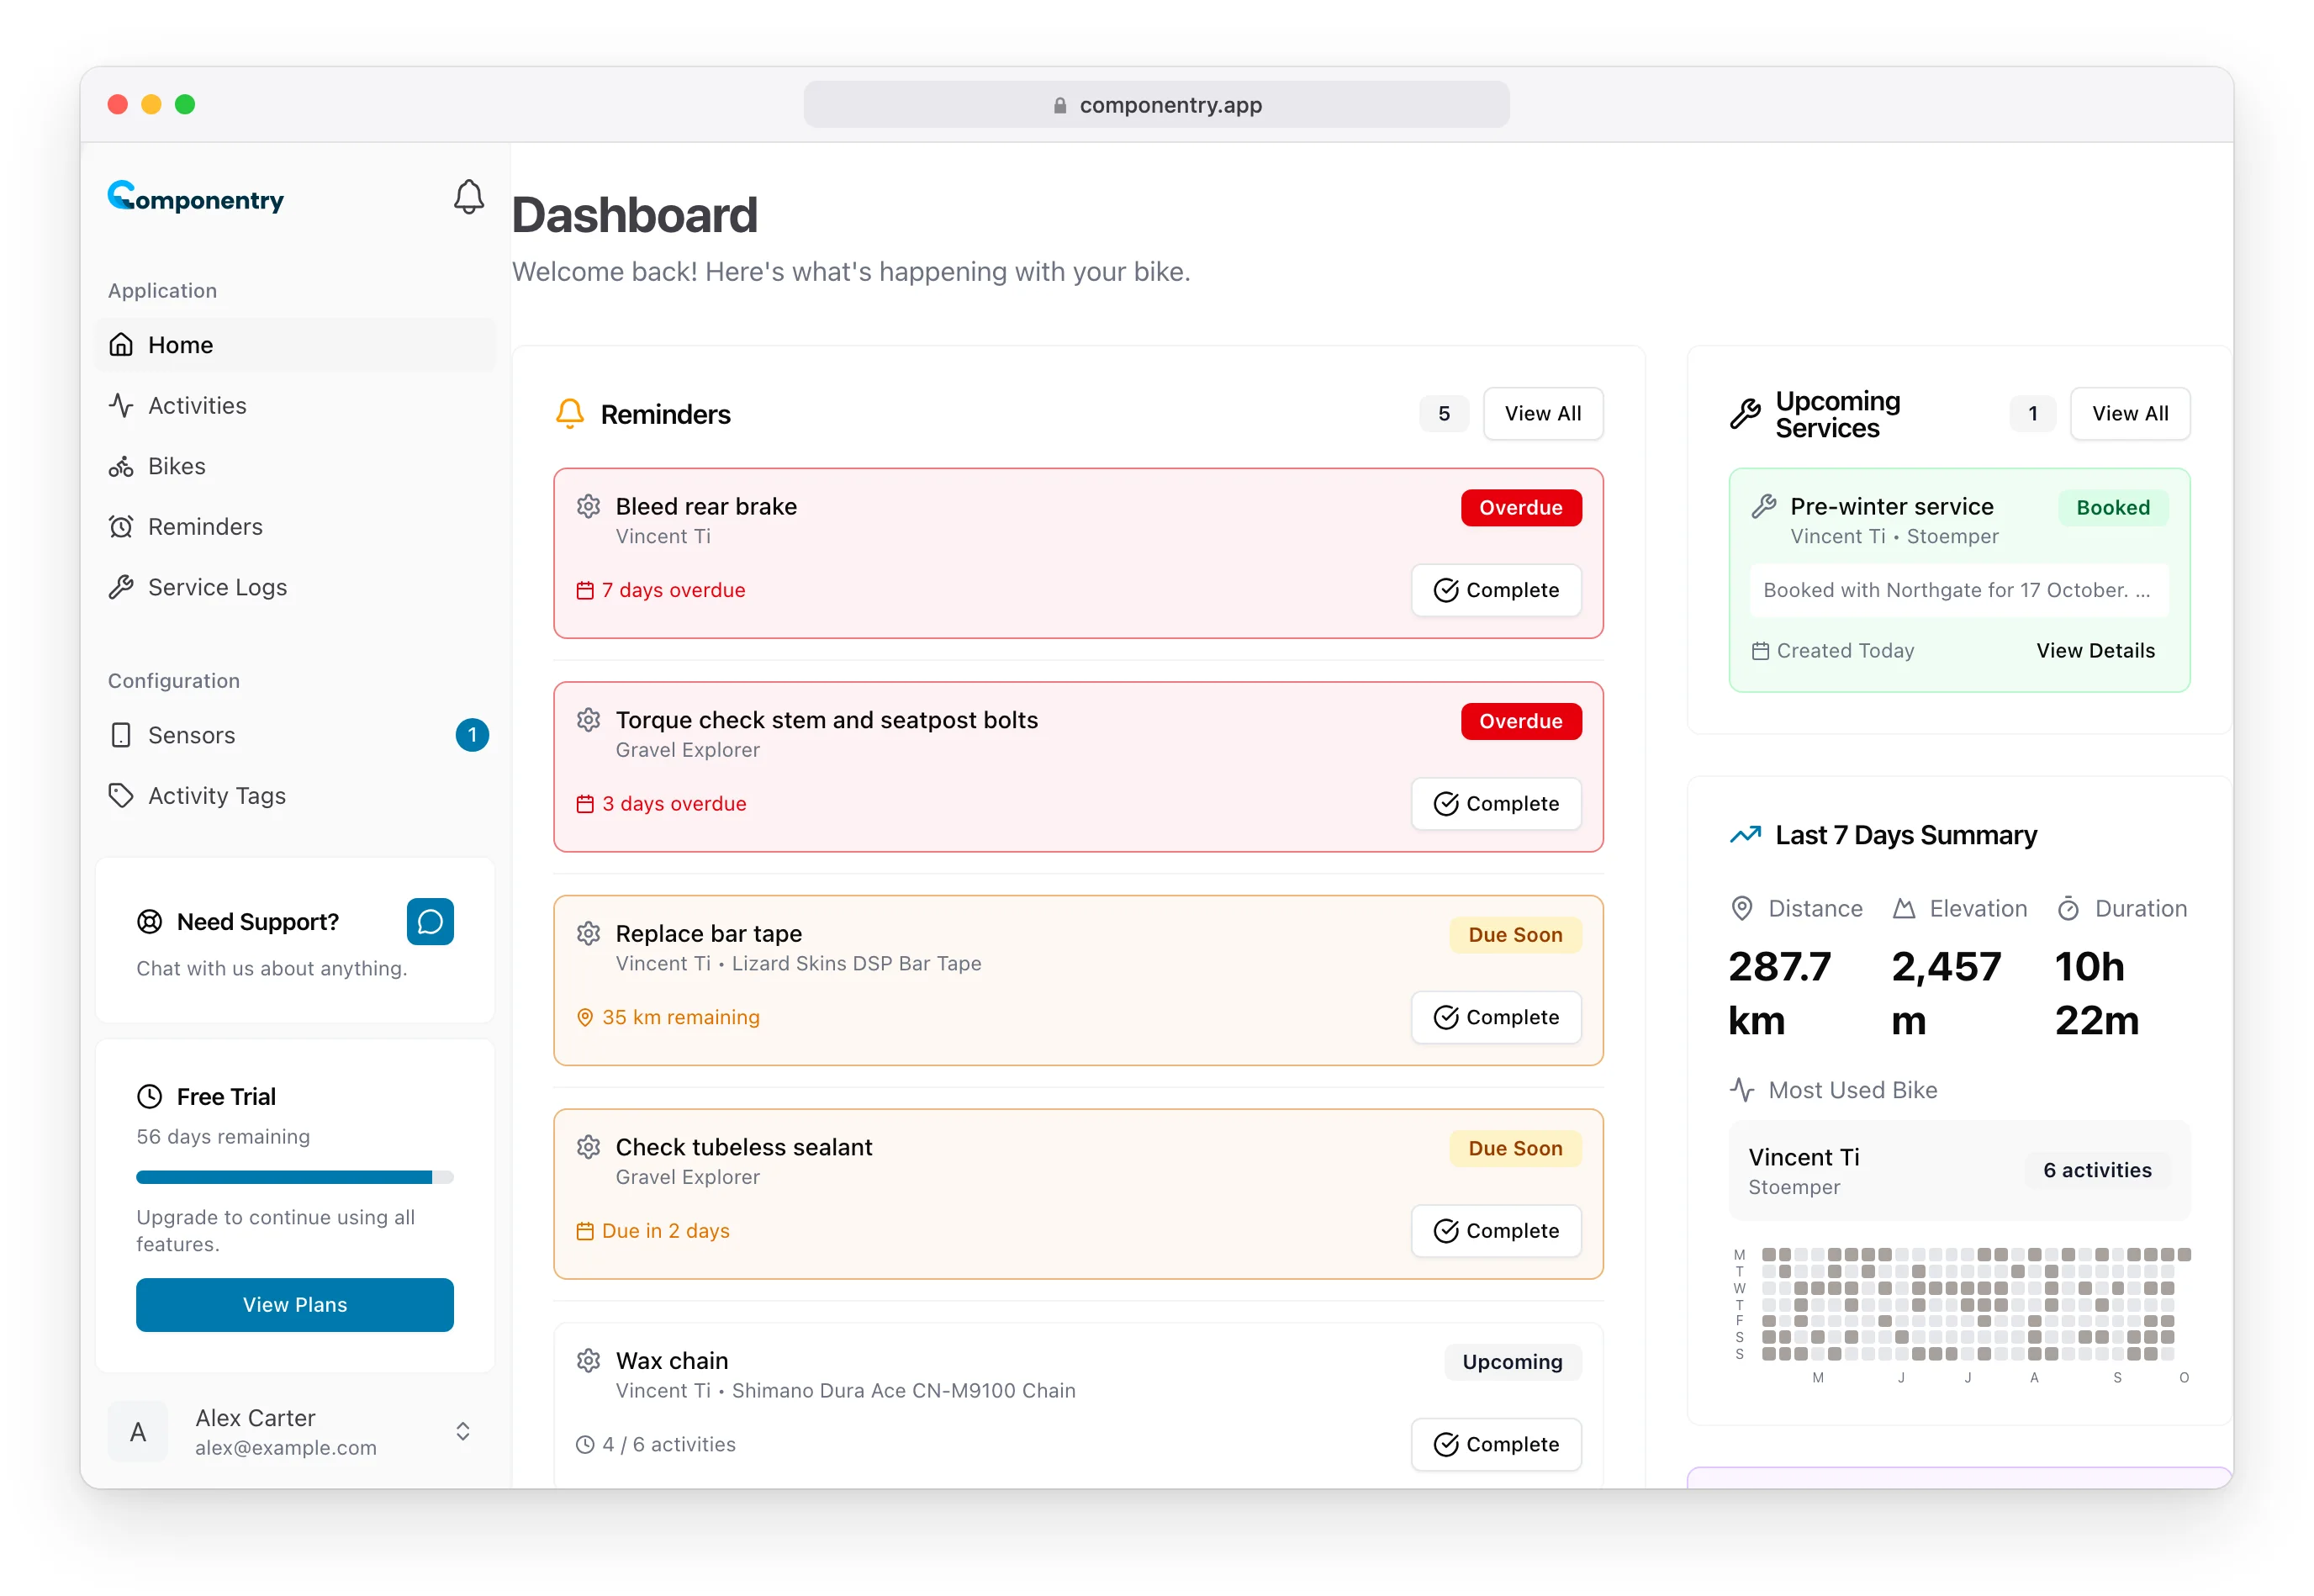Click the componentry.app address bar
This screenshot has height=1596, width=2314.
pos(1156,105)
